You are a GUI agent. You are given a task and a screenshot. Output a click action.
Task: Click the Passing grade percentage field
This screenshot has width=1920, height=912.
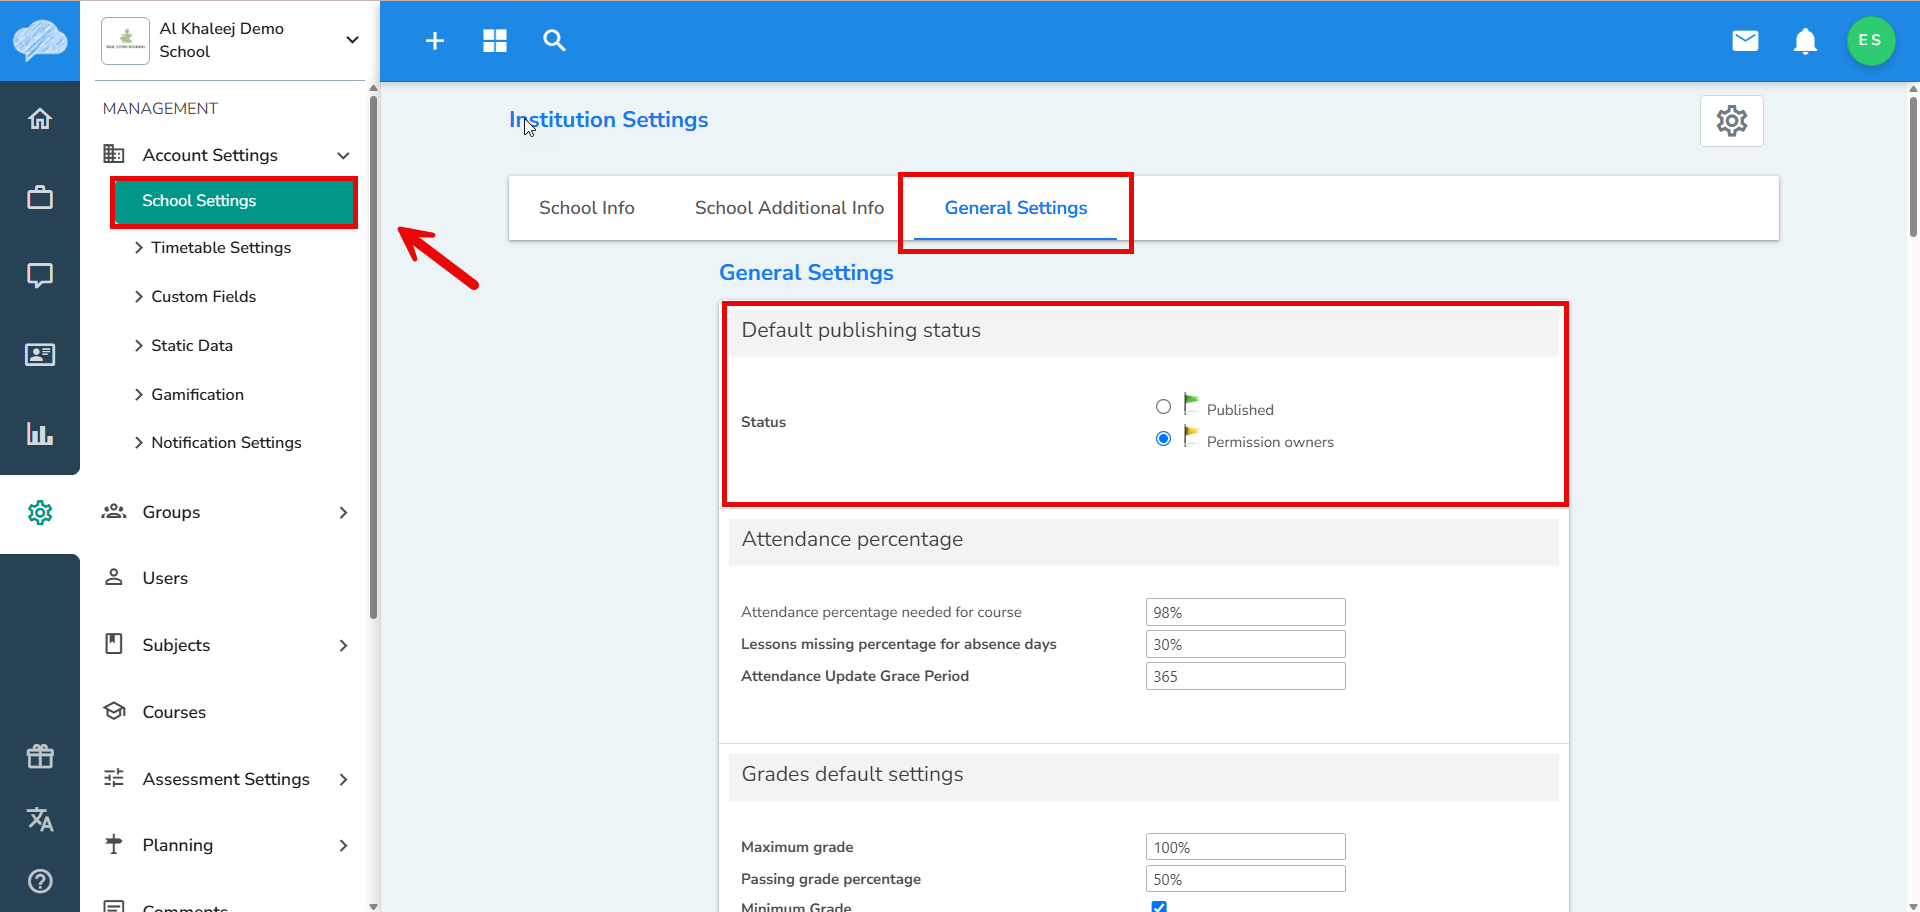pos(1245,879)
